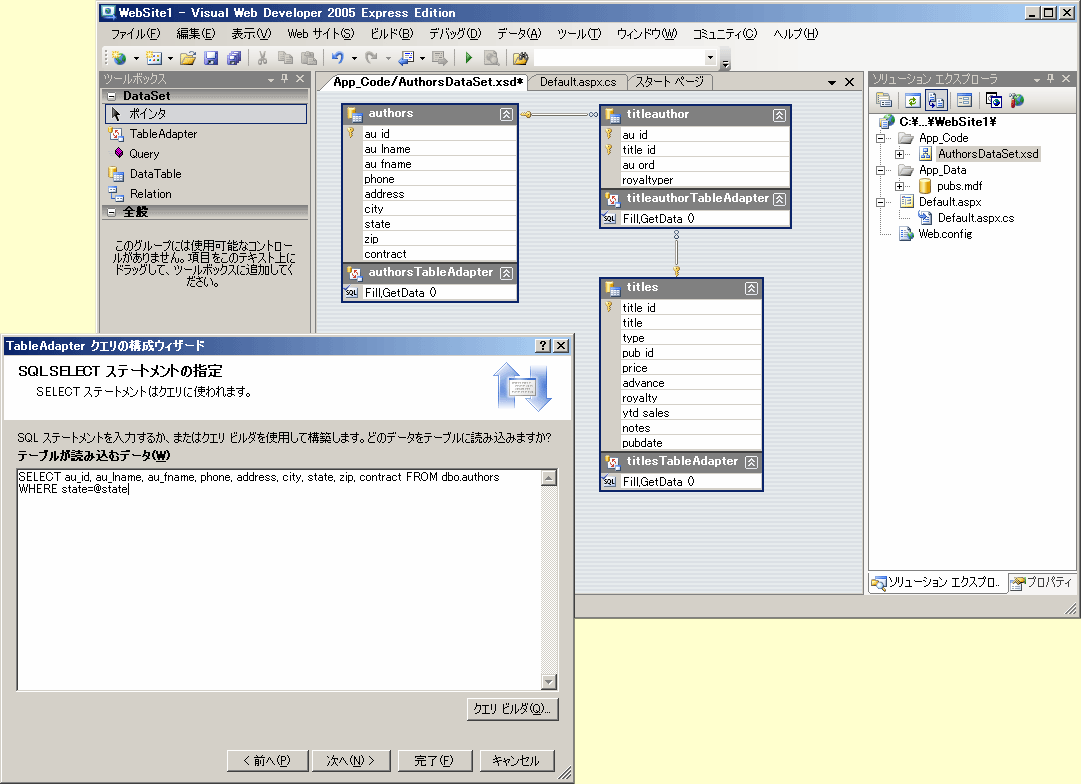Click the SQL text box scroll-down arrow
This screenshot has width=1081, height=784.
[x=549, y=683]
